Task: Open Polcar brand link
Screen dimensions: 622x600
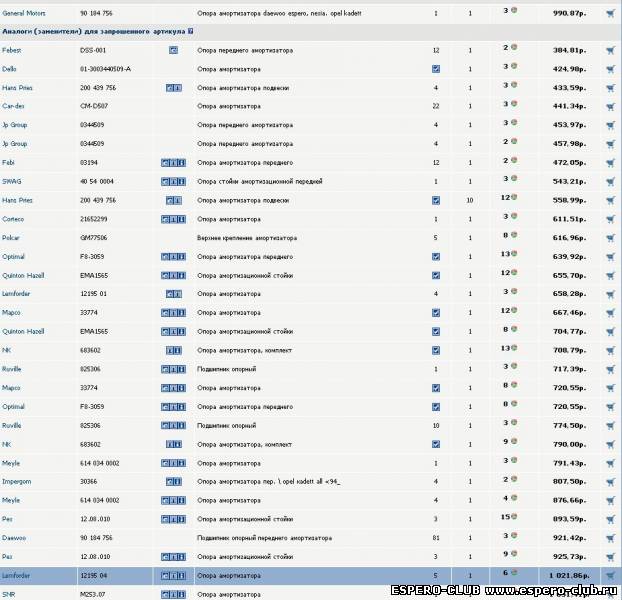Action: coord(11,238)
